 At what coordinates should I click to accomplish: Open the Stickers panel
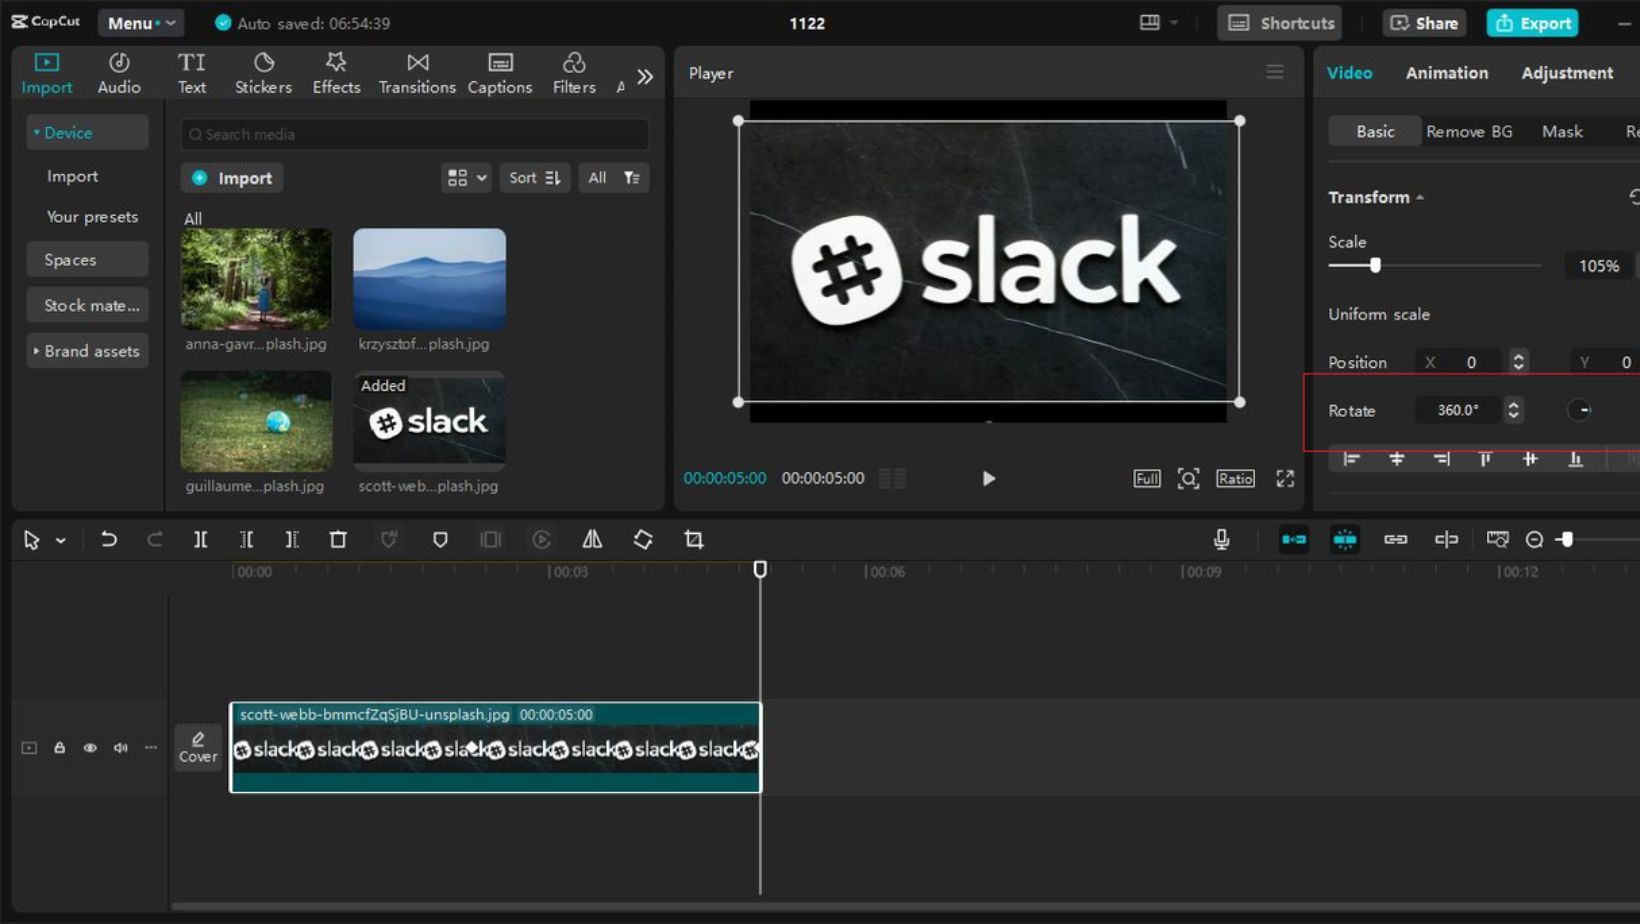click(x=263, y=73)
